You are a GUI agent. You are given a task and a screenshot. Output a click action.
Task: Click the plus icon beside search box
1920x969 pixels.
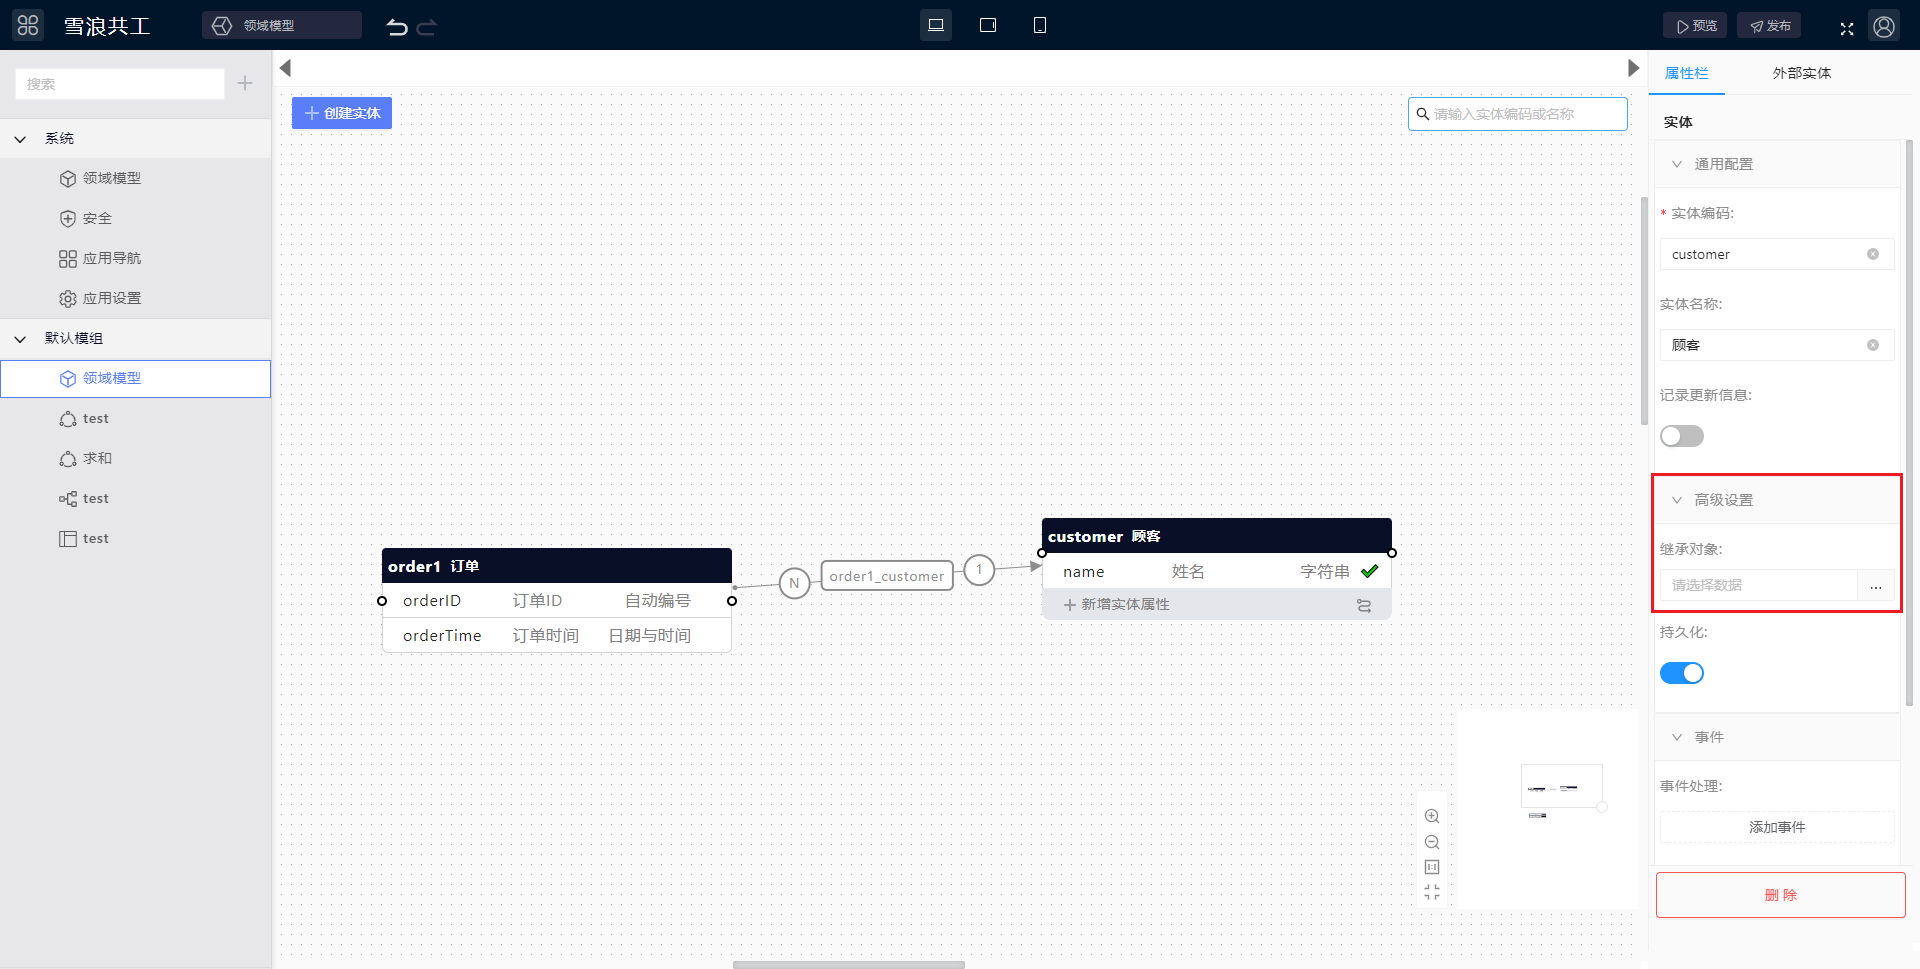coord(245,84)
